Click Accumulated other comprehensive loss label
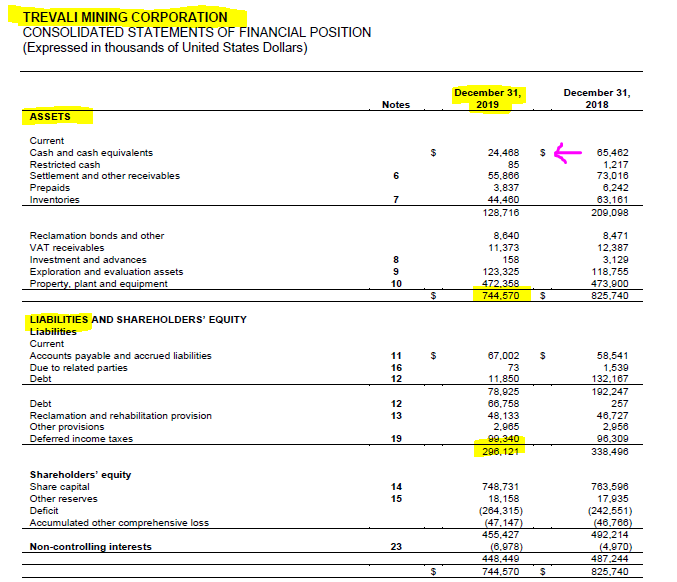 click(119, 523)
